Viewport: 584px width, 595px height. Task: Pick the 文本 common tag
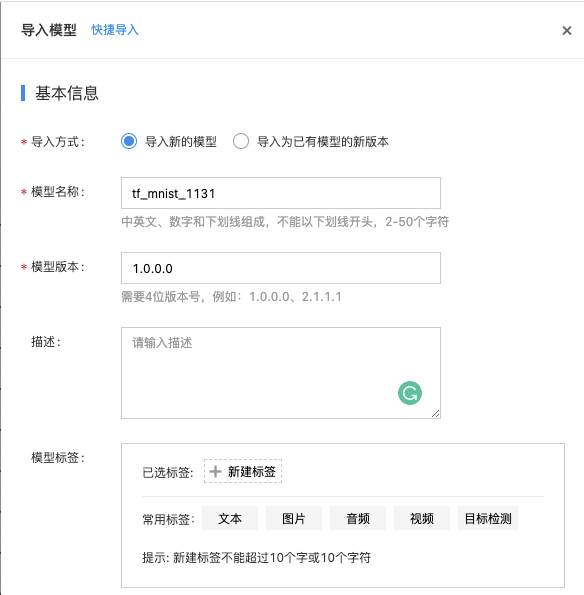[230, 518]
